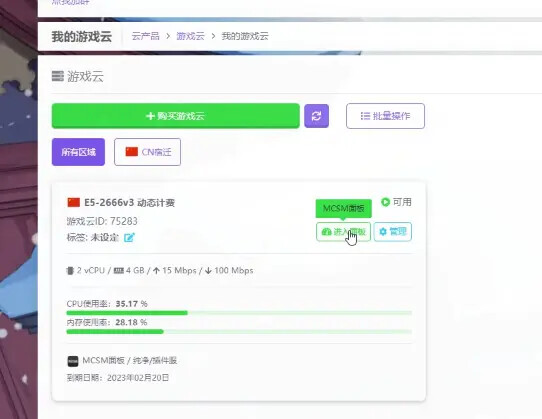Click the E5-2666v3 动态计费 server title
542x419 pixels.
coord(129,203)
